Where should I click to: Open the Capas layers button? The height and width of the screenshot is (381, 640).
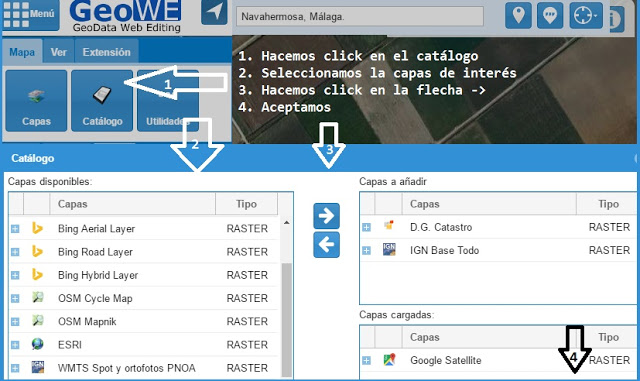(x=36, y=100)
